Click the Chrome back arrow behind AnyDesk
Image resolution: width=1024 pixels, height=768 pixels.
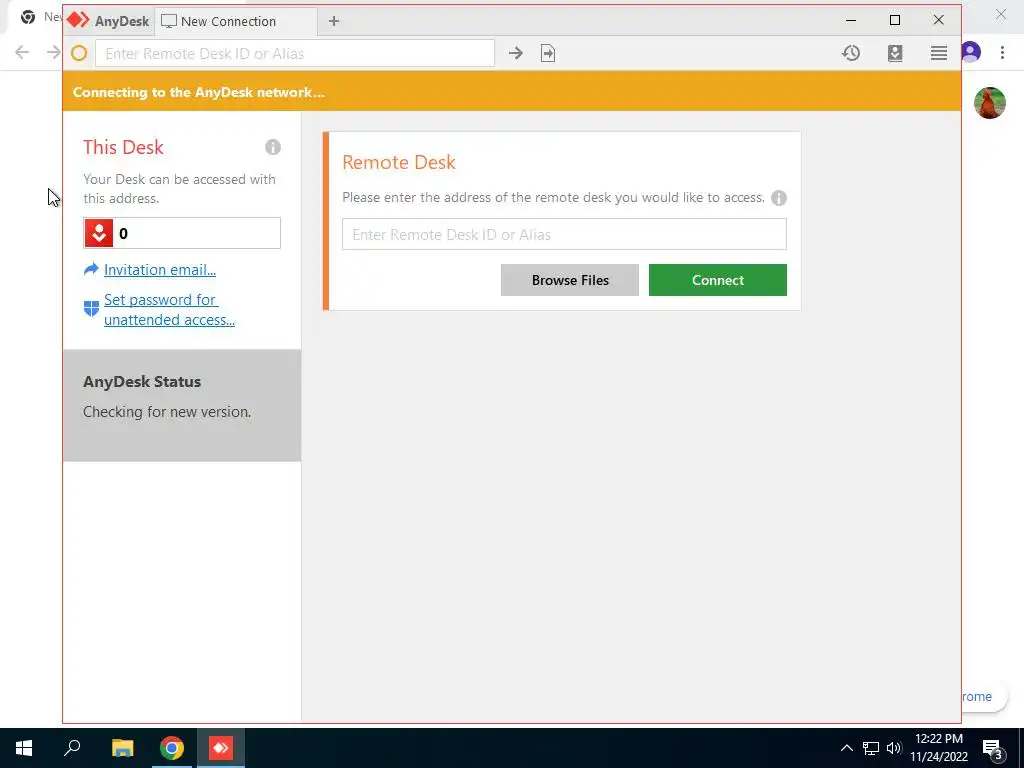[22, 52]
